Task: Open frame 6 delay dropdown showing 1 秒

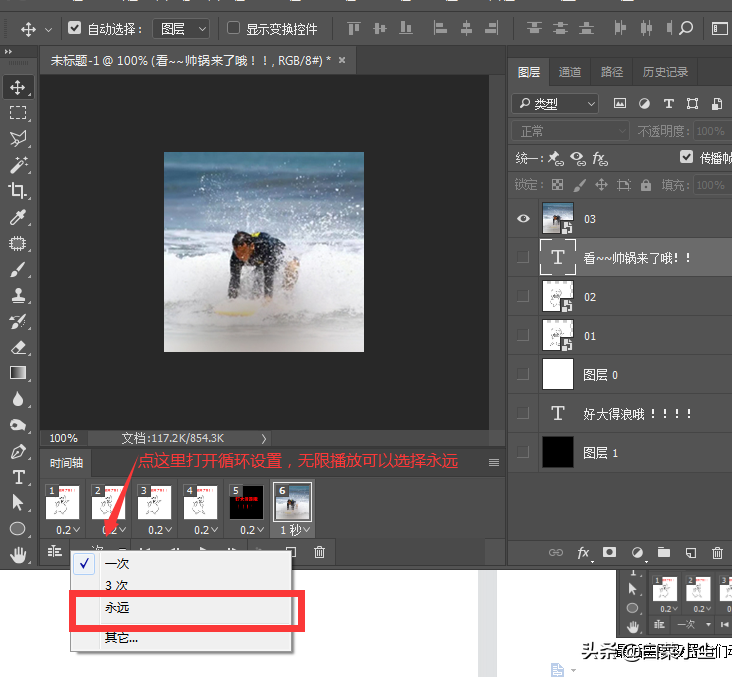Action: click(x=295, y=530)
